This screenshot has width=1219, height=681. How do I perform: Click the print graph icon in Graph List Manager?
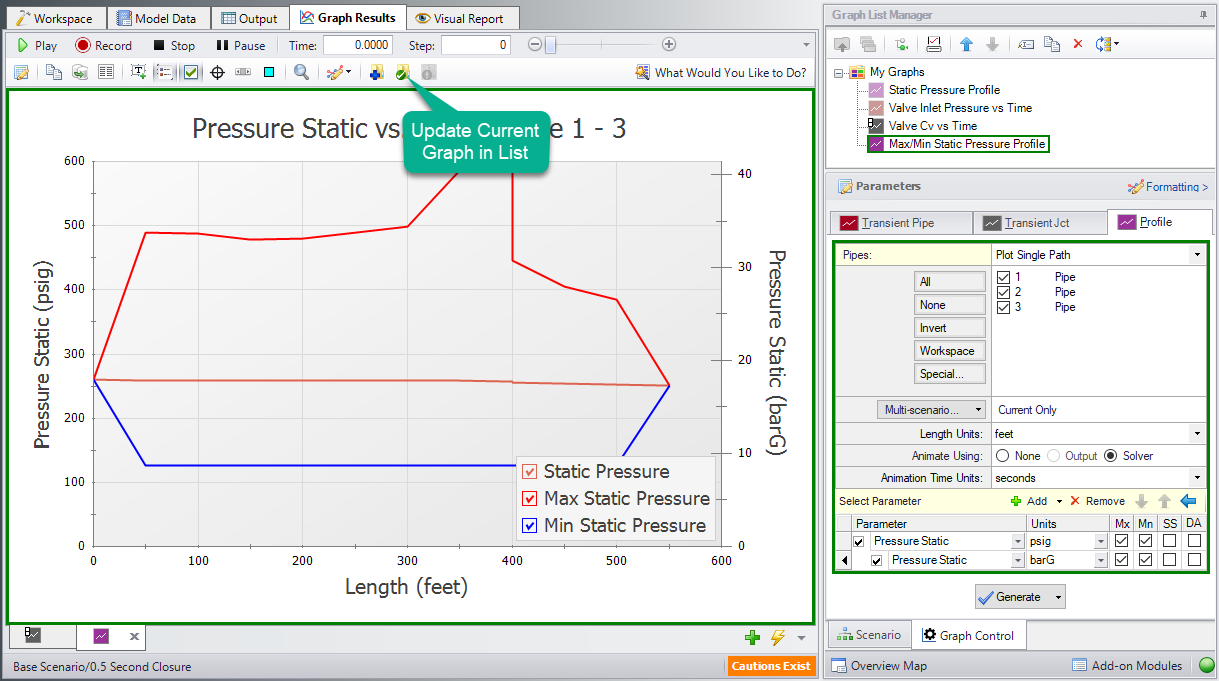[x=933, y=44]
